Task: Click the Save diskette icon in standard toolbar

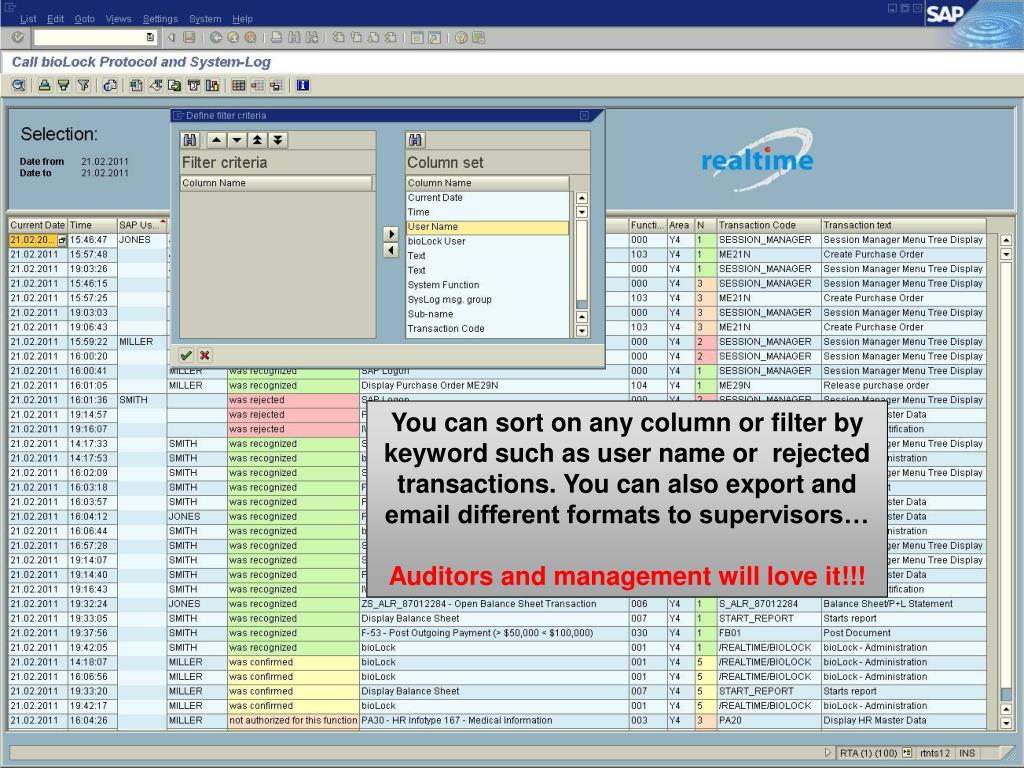Action: (x=189, y=38)
